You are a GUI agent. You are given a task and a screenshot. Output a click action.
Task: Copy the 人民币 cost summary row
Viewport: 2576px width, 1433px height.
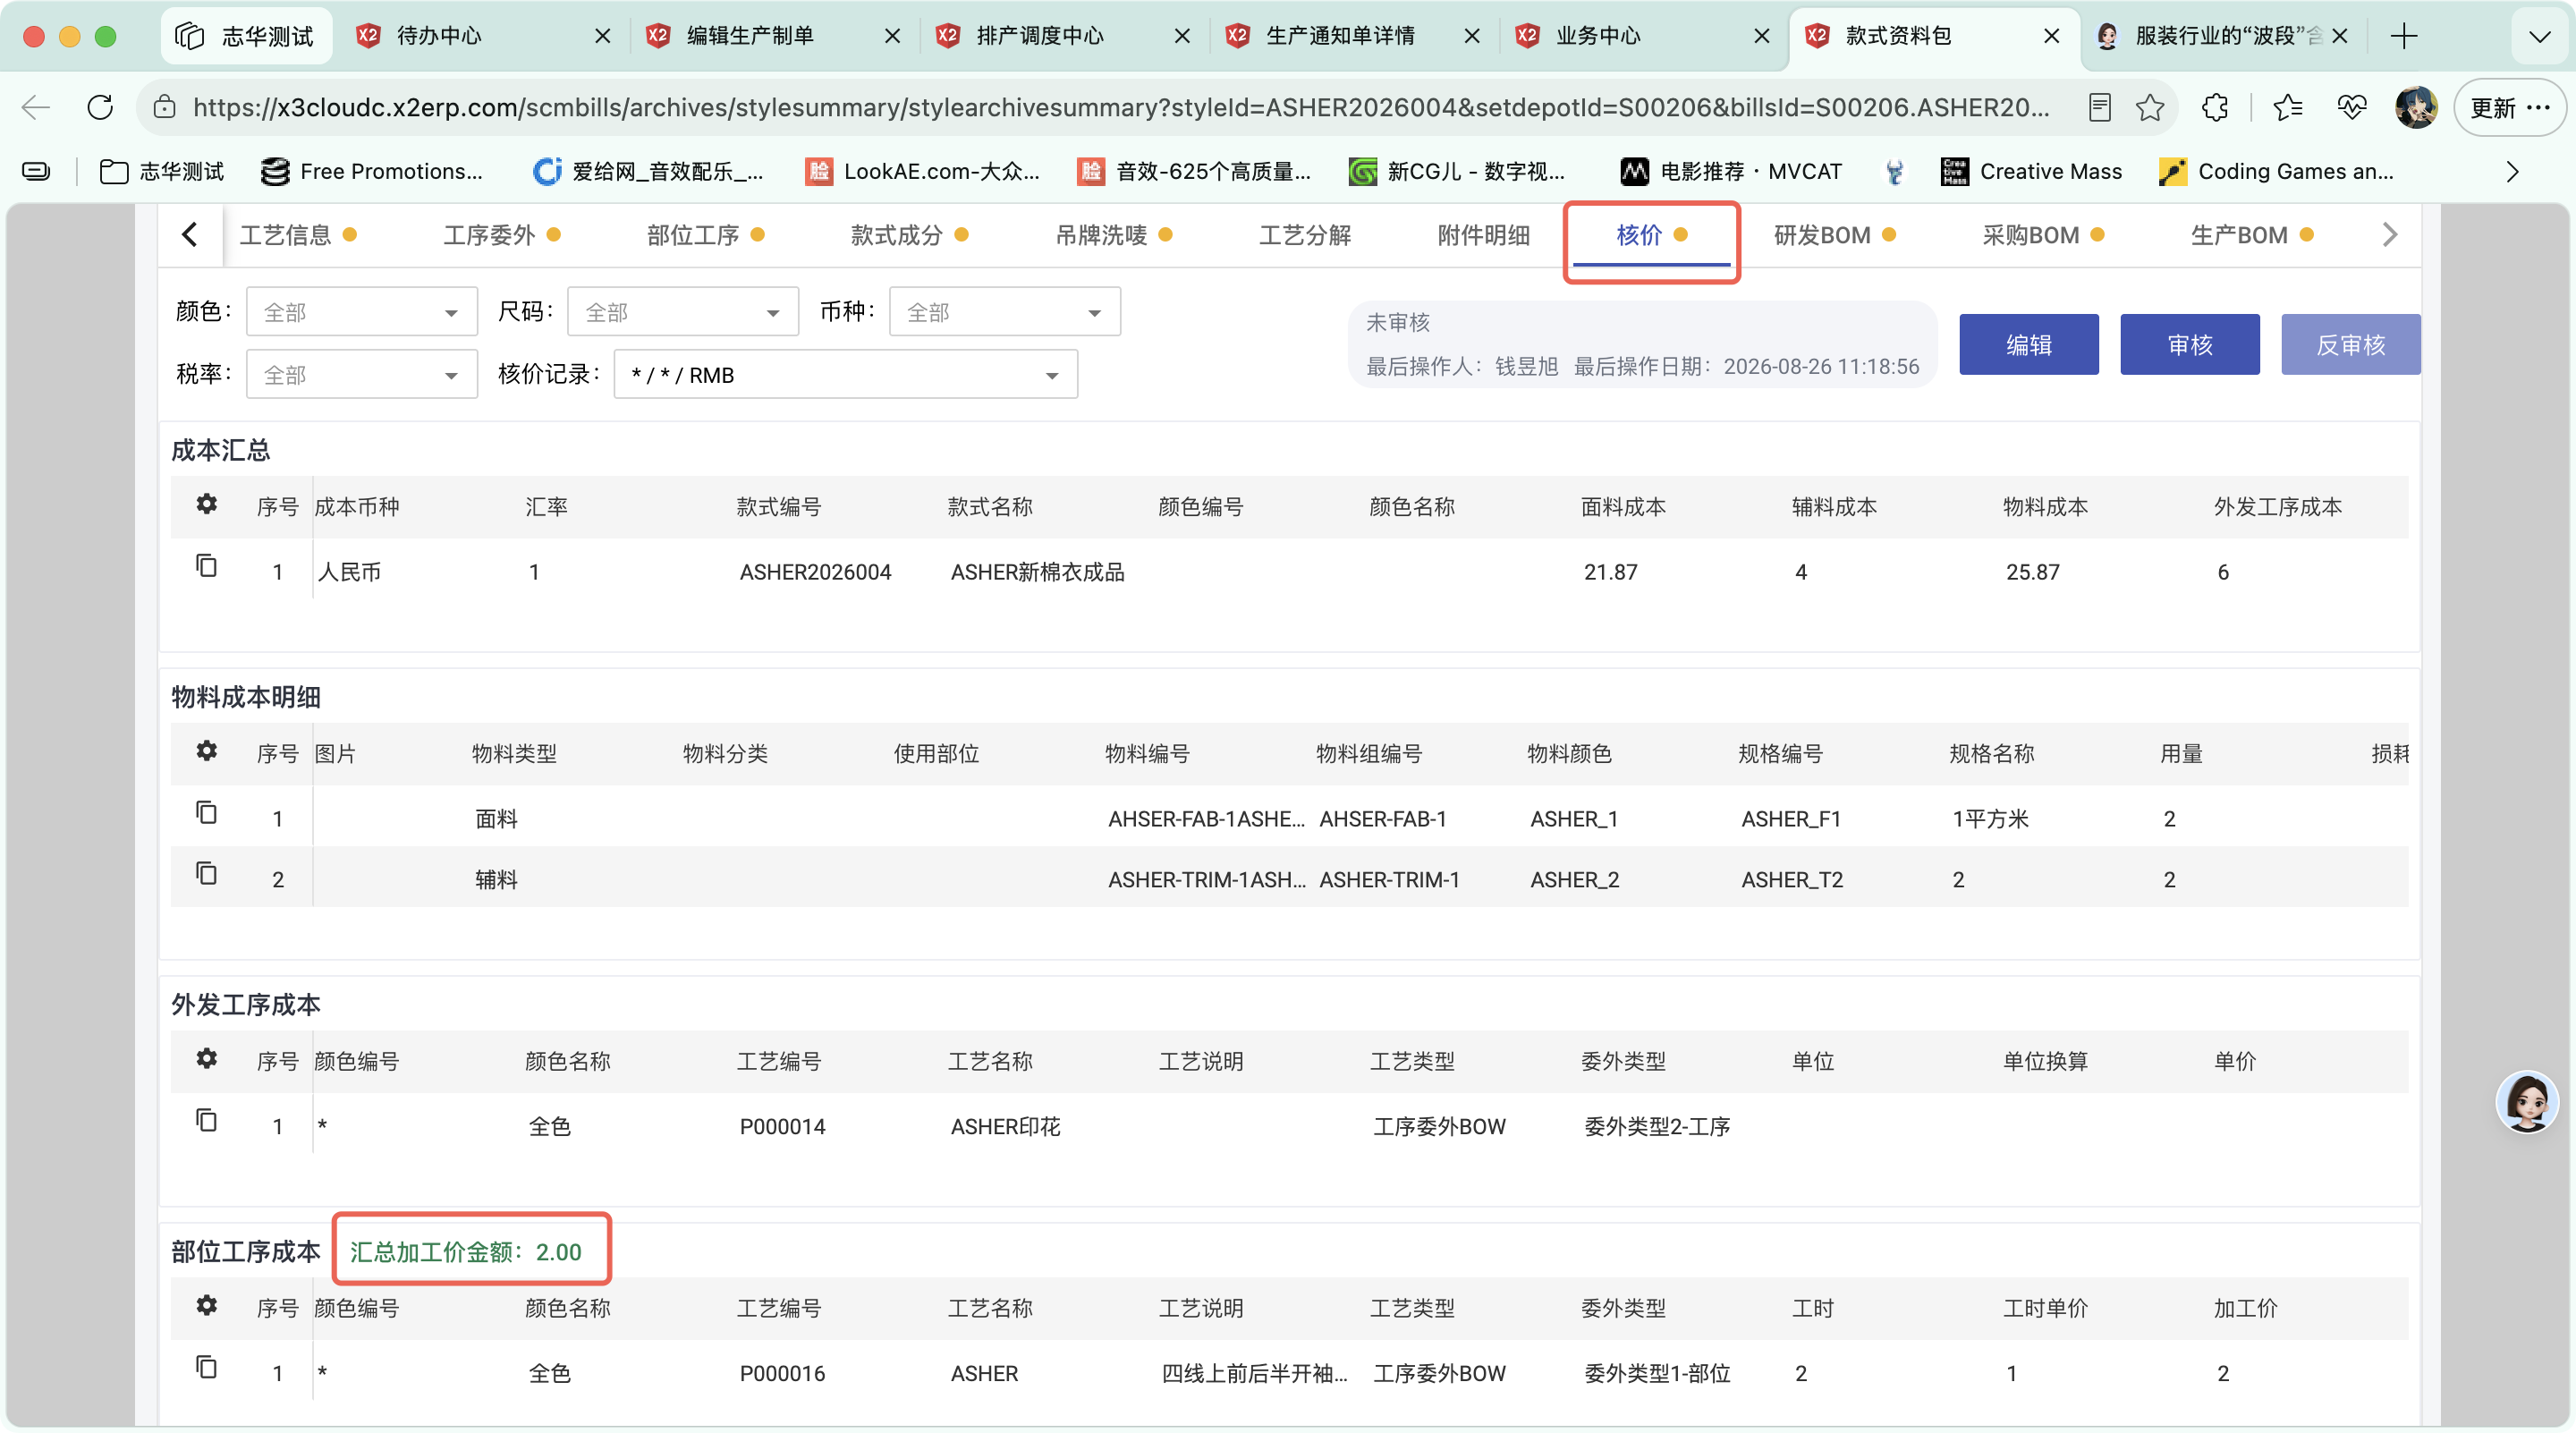(206, 567)
